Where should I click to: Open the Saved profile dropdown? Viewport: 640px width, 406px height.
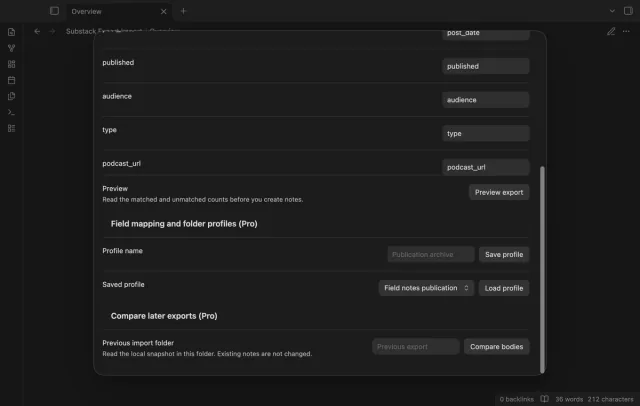(x=426, y=288)
